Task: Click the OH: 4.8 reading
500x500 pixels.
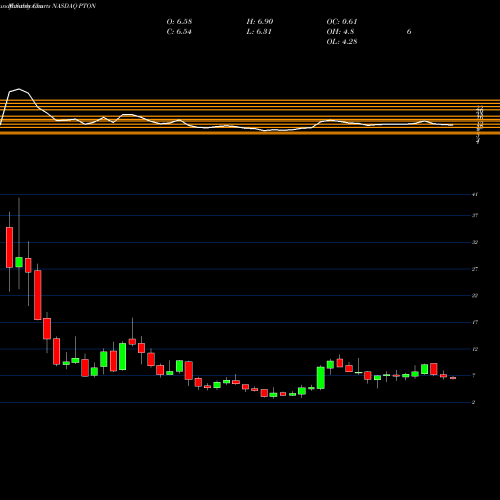Action: 340,32
